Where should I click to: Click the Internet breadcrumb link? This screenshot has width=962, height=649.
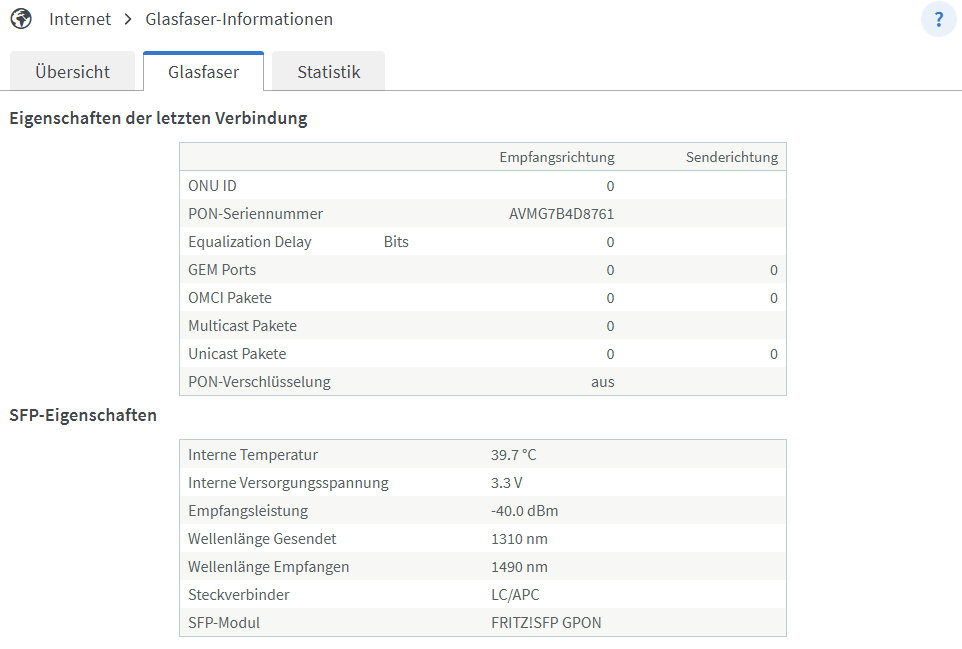pos(80,19)
